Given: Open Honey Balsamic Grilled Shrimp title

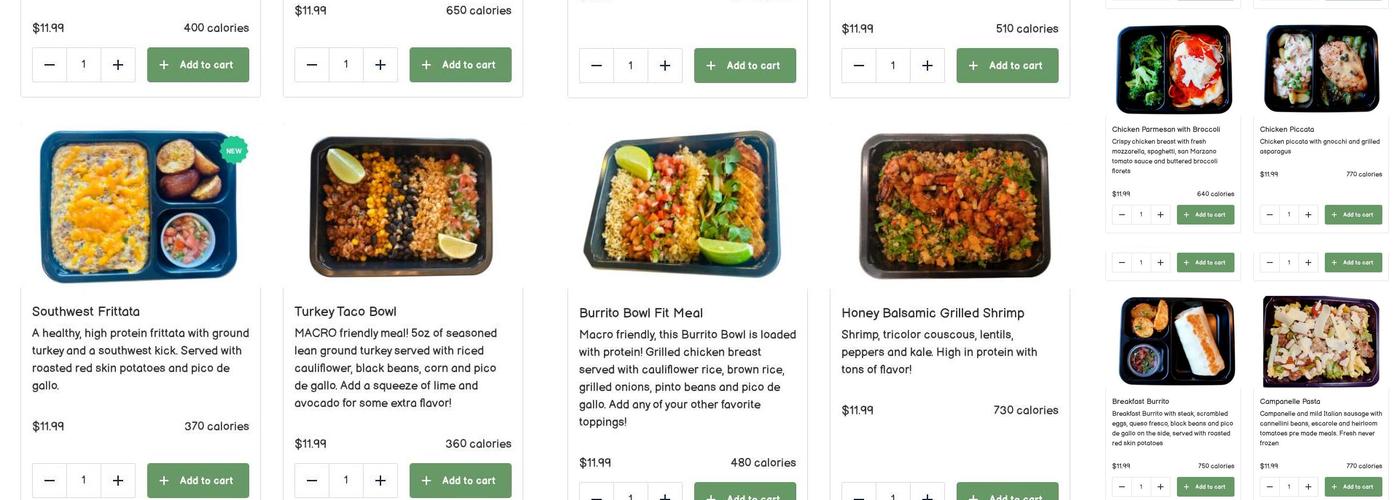Looking at the screenshot, I should click(x=932, y=313).
